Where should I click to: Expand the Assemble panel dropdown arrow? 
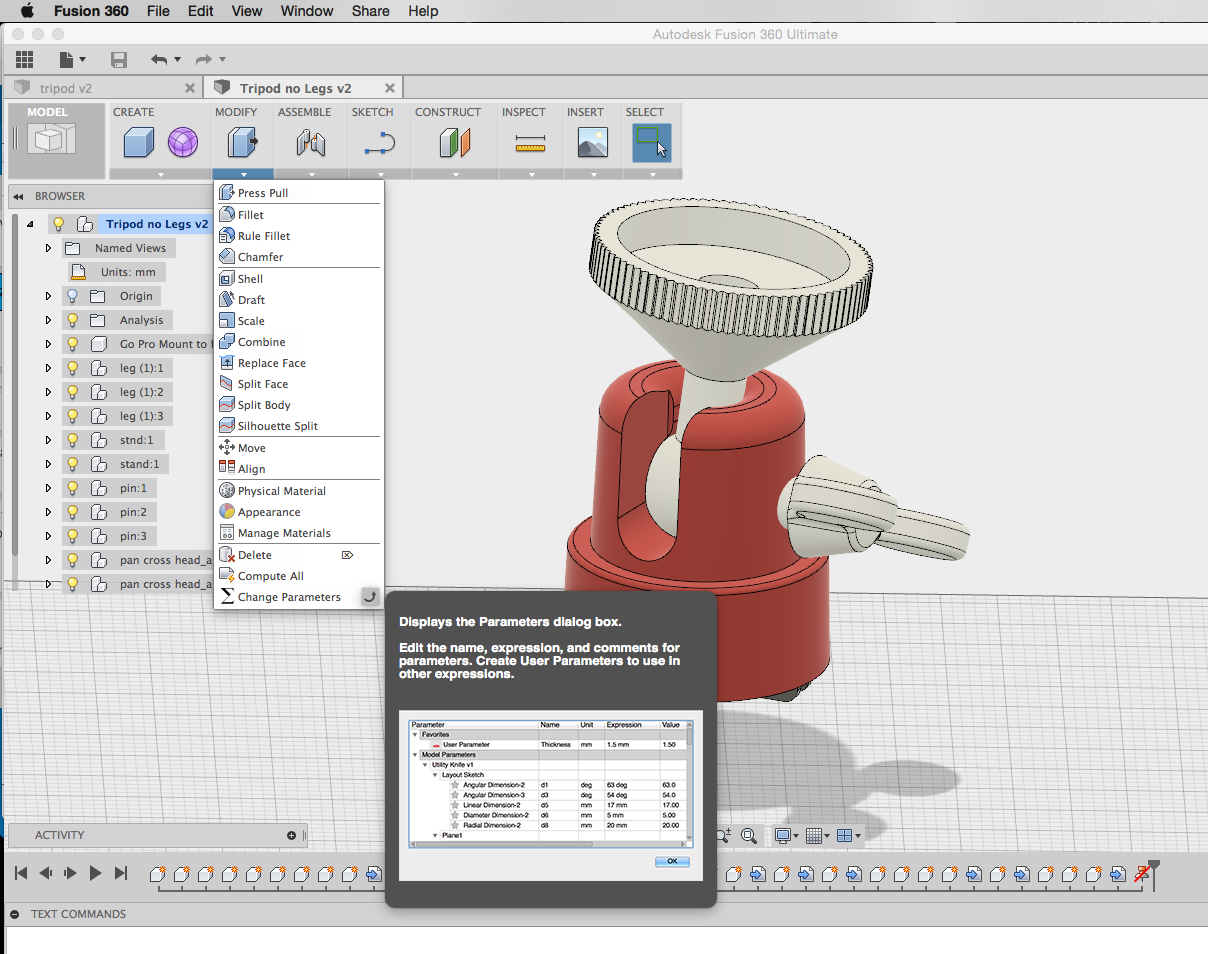coord(311,175)
